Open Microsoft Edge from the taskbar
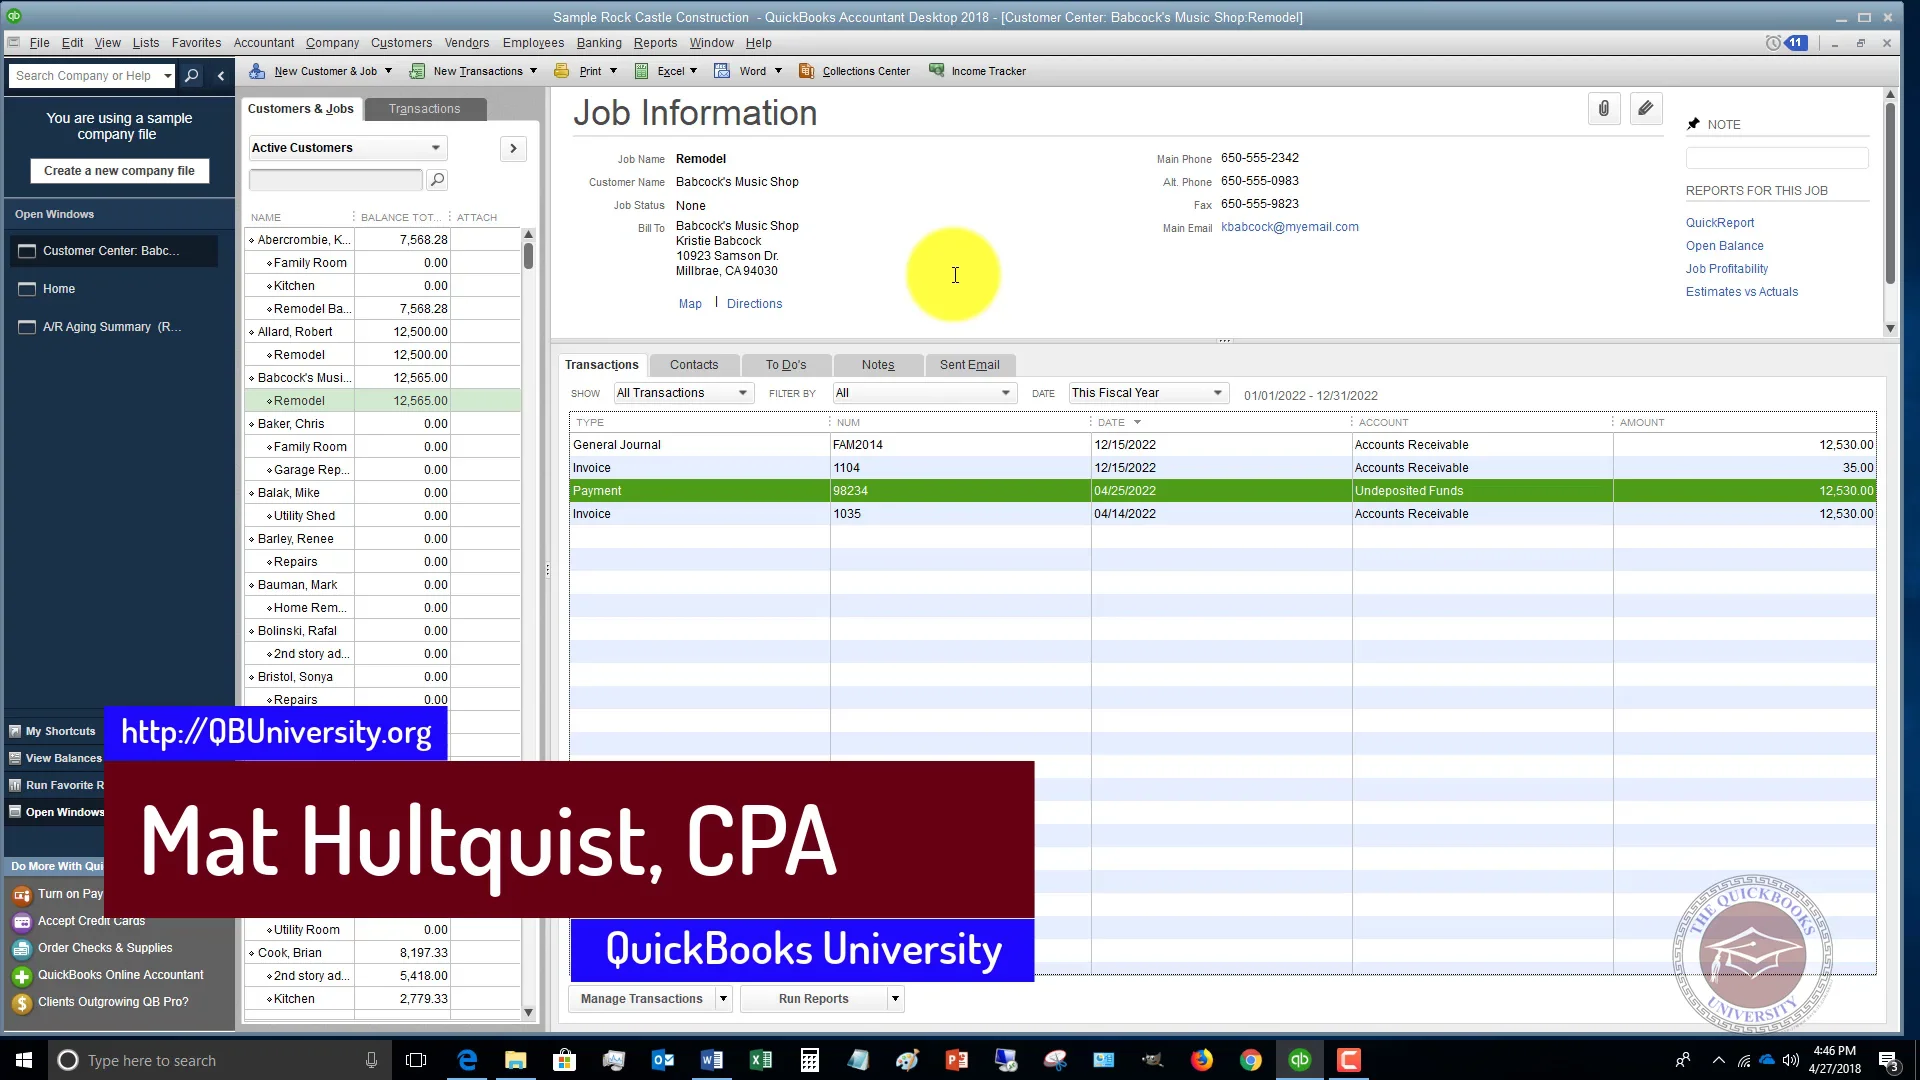 [x=467, y=1060]
